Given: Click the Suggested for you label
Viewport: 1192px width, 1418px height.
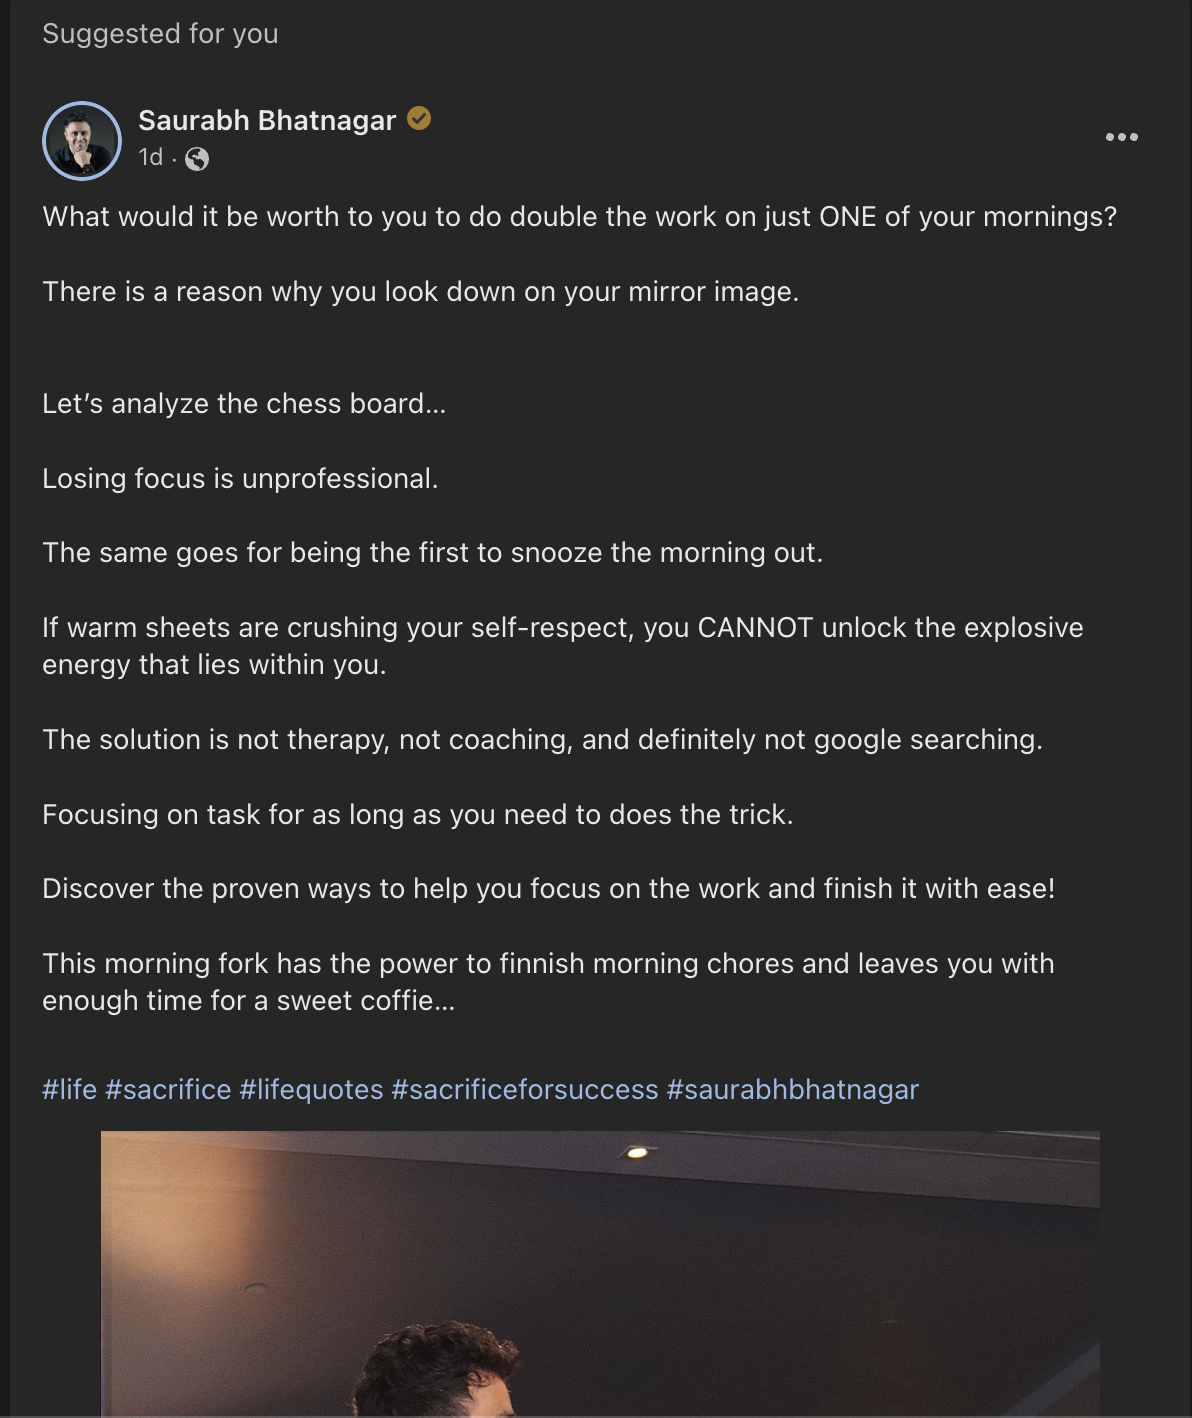Looking at the screenshot, I should (x=160, y=34).
